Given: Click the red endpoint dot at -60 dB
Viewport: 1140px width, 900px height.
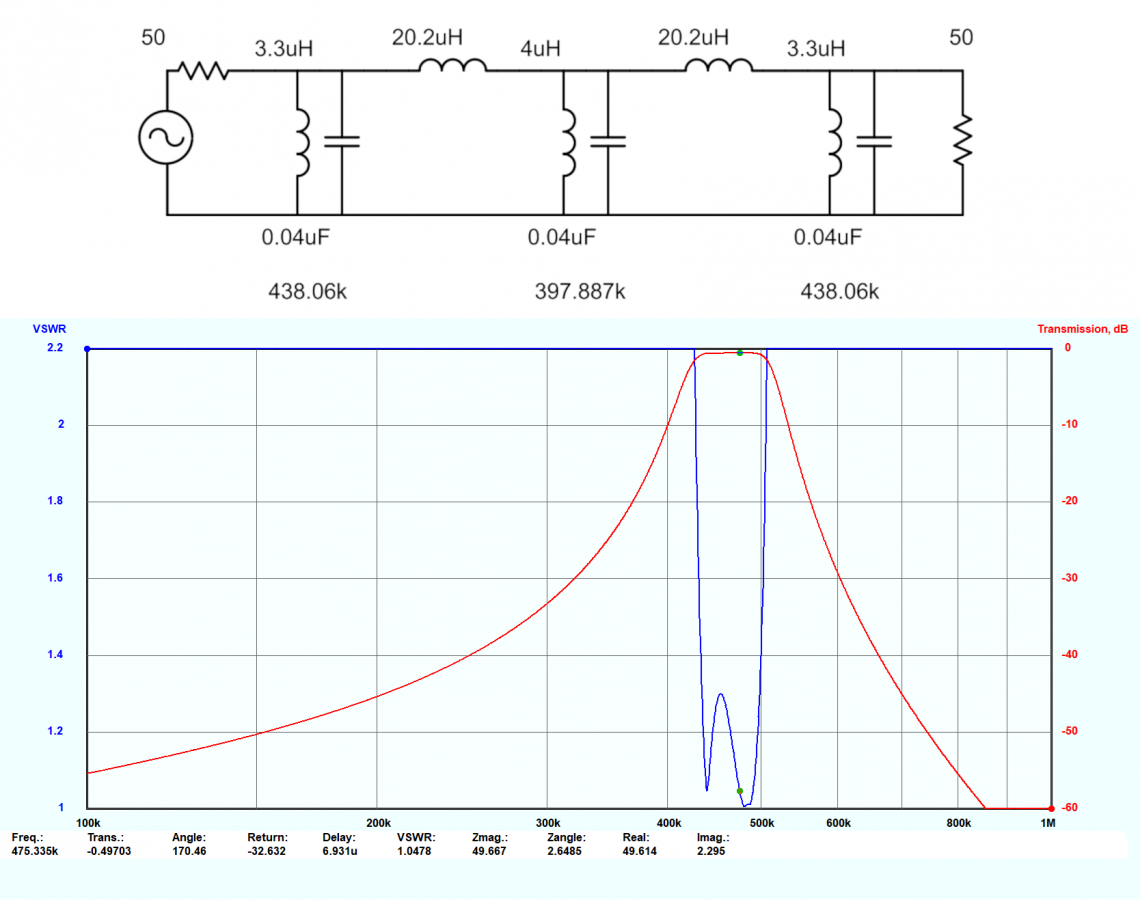Looking at the screenshot, I should pyautogui.click(x=1051, y=808).
